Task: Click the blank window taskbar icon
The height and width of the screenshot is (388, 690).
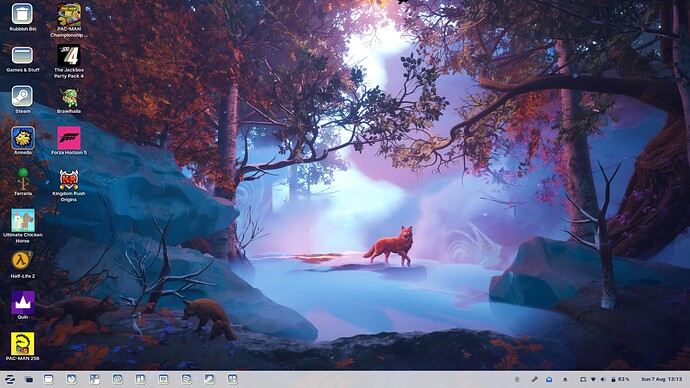Action: pyautogui.click(x=48, y=379)
